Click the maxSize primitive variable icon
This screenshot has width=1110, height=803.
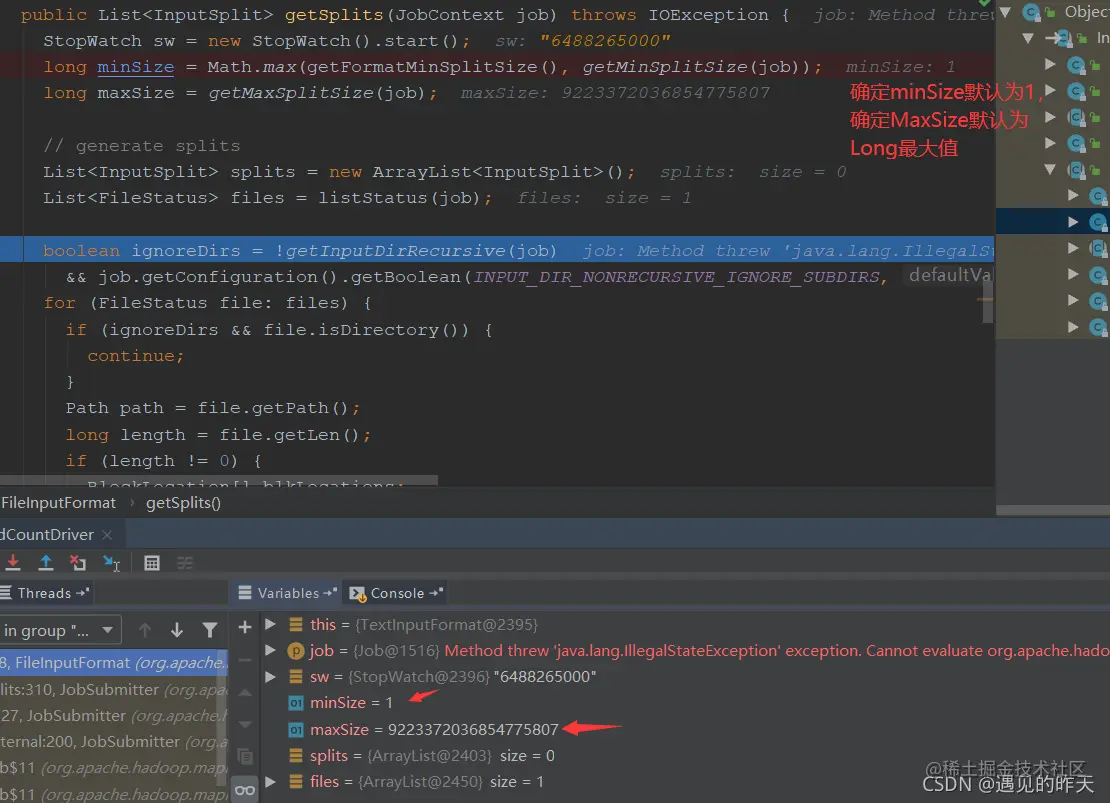tap(296, 730)
